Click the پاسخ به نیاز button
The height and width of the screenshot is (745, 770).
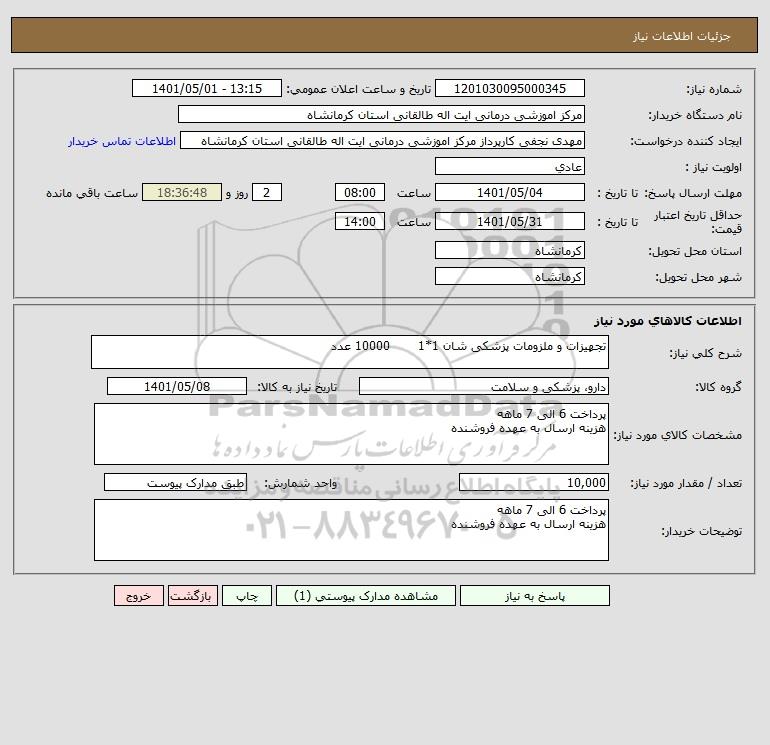coord(535,596)
